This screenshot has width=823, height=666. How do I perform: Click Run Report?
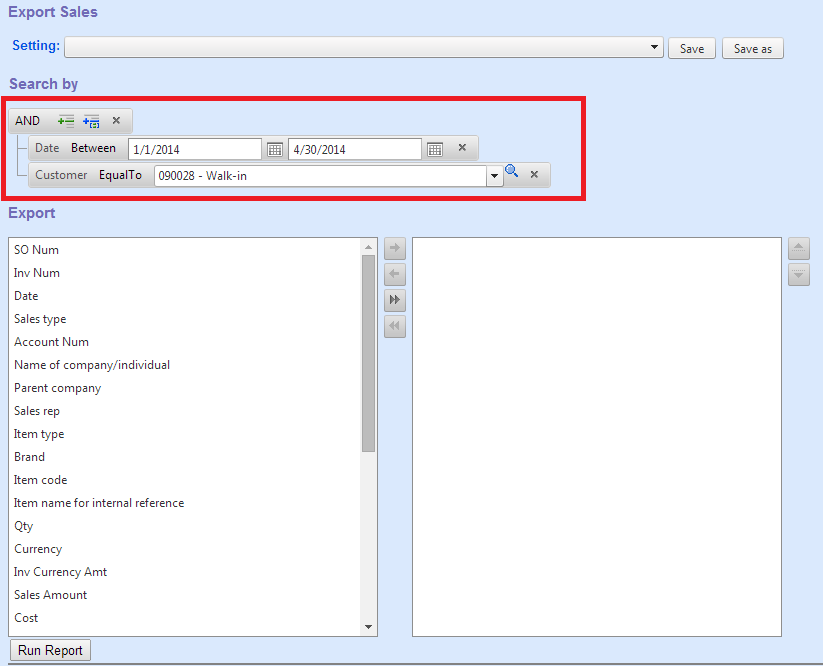pos(50,650)
